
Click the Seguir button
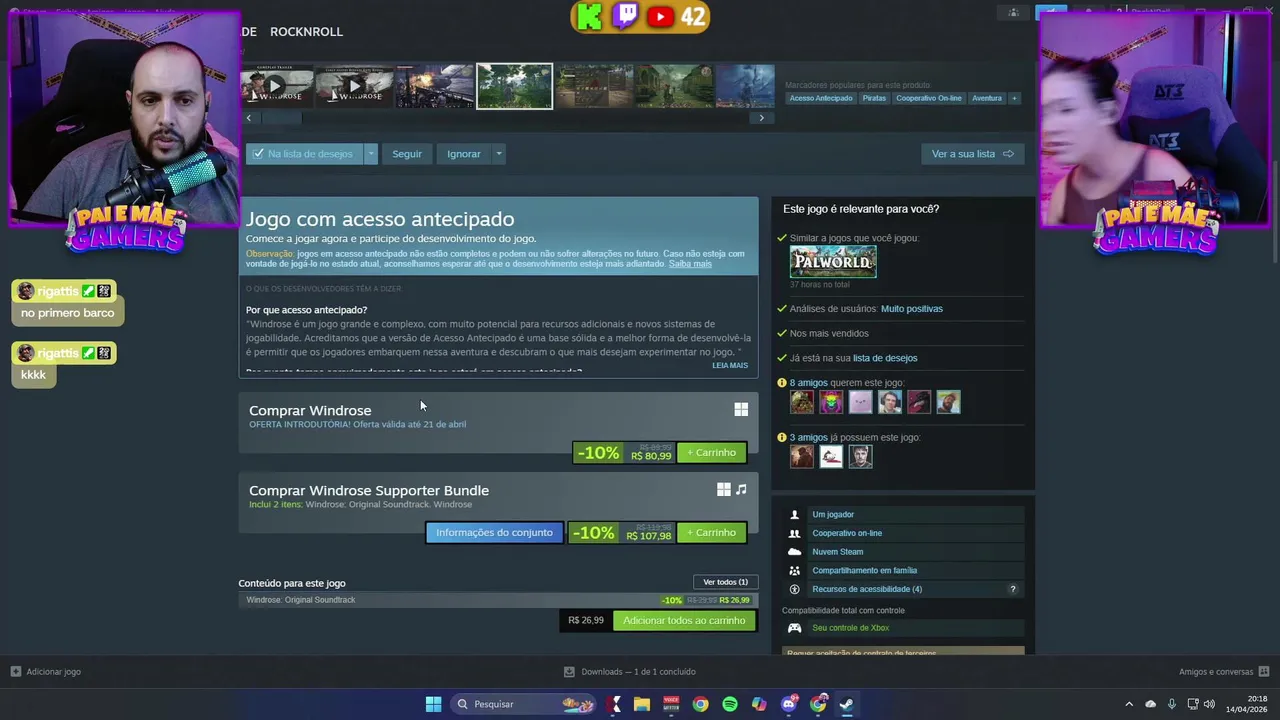407,154
